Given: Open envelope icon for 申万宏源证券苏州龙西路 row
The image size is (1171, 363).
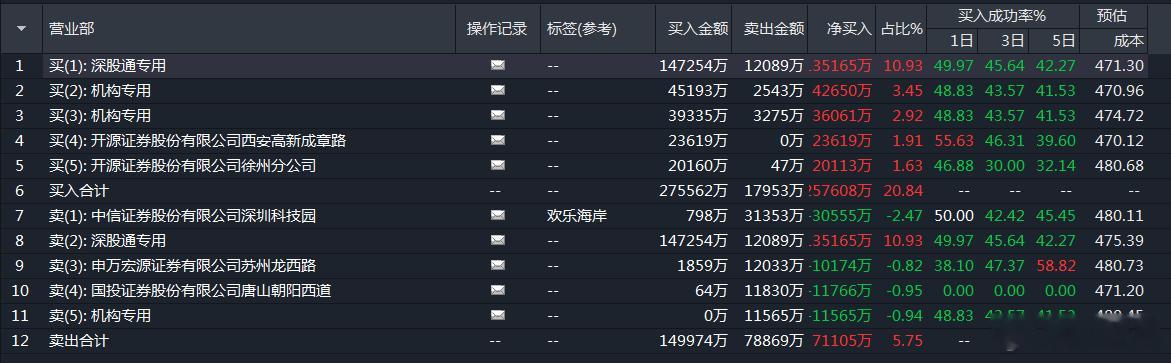Looking at the screenshot, I should point(497,266).
